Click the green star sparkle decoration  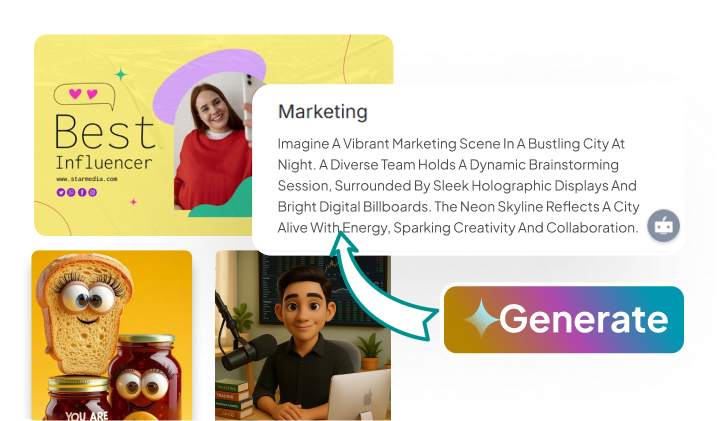[x=121, y=74]
